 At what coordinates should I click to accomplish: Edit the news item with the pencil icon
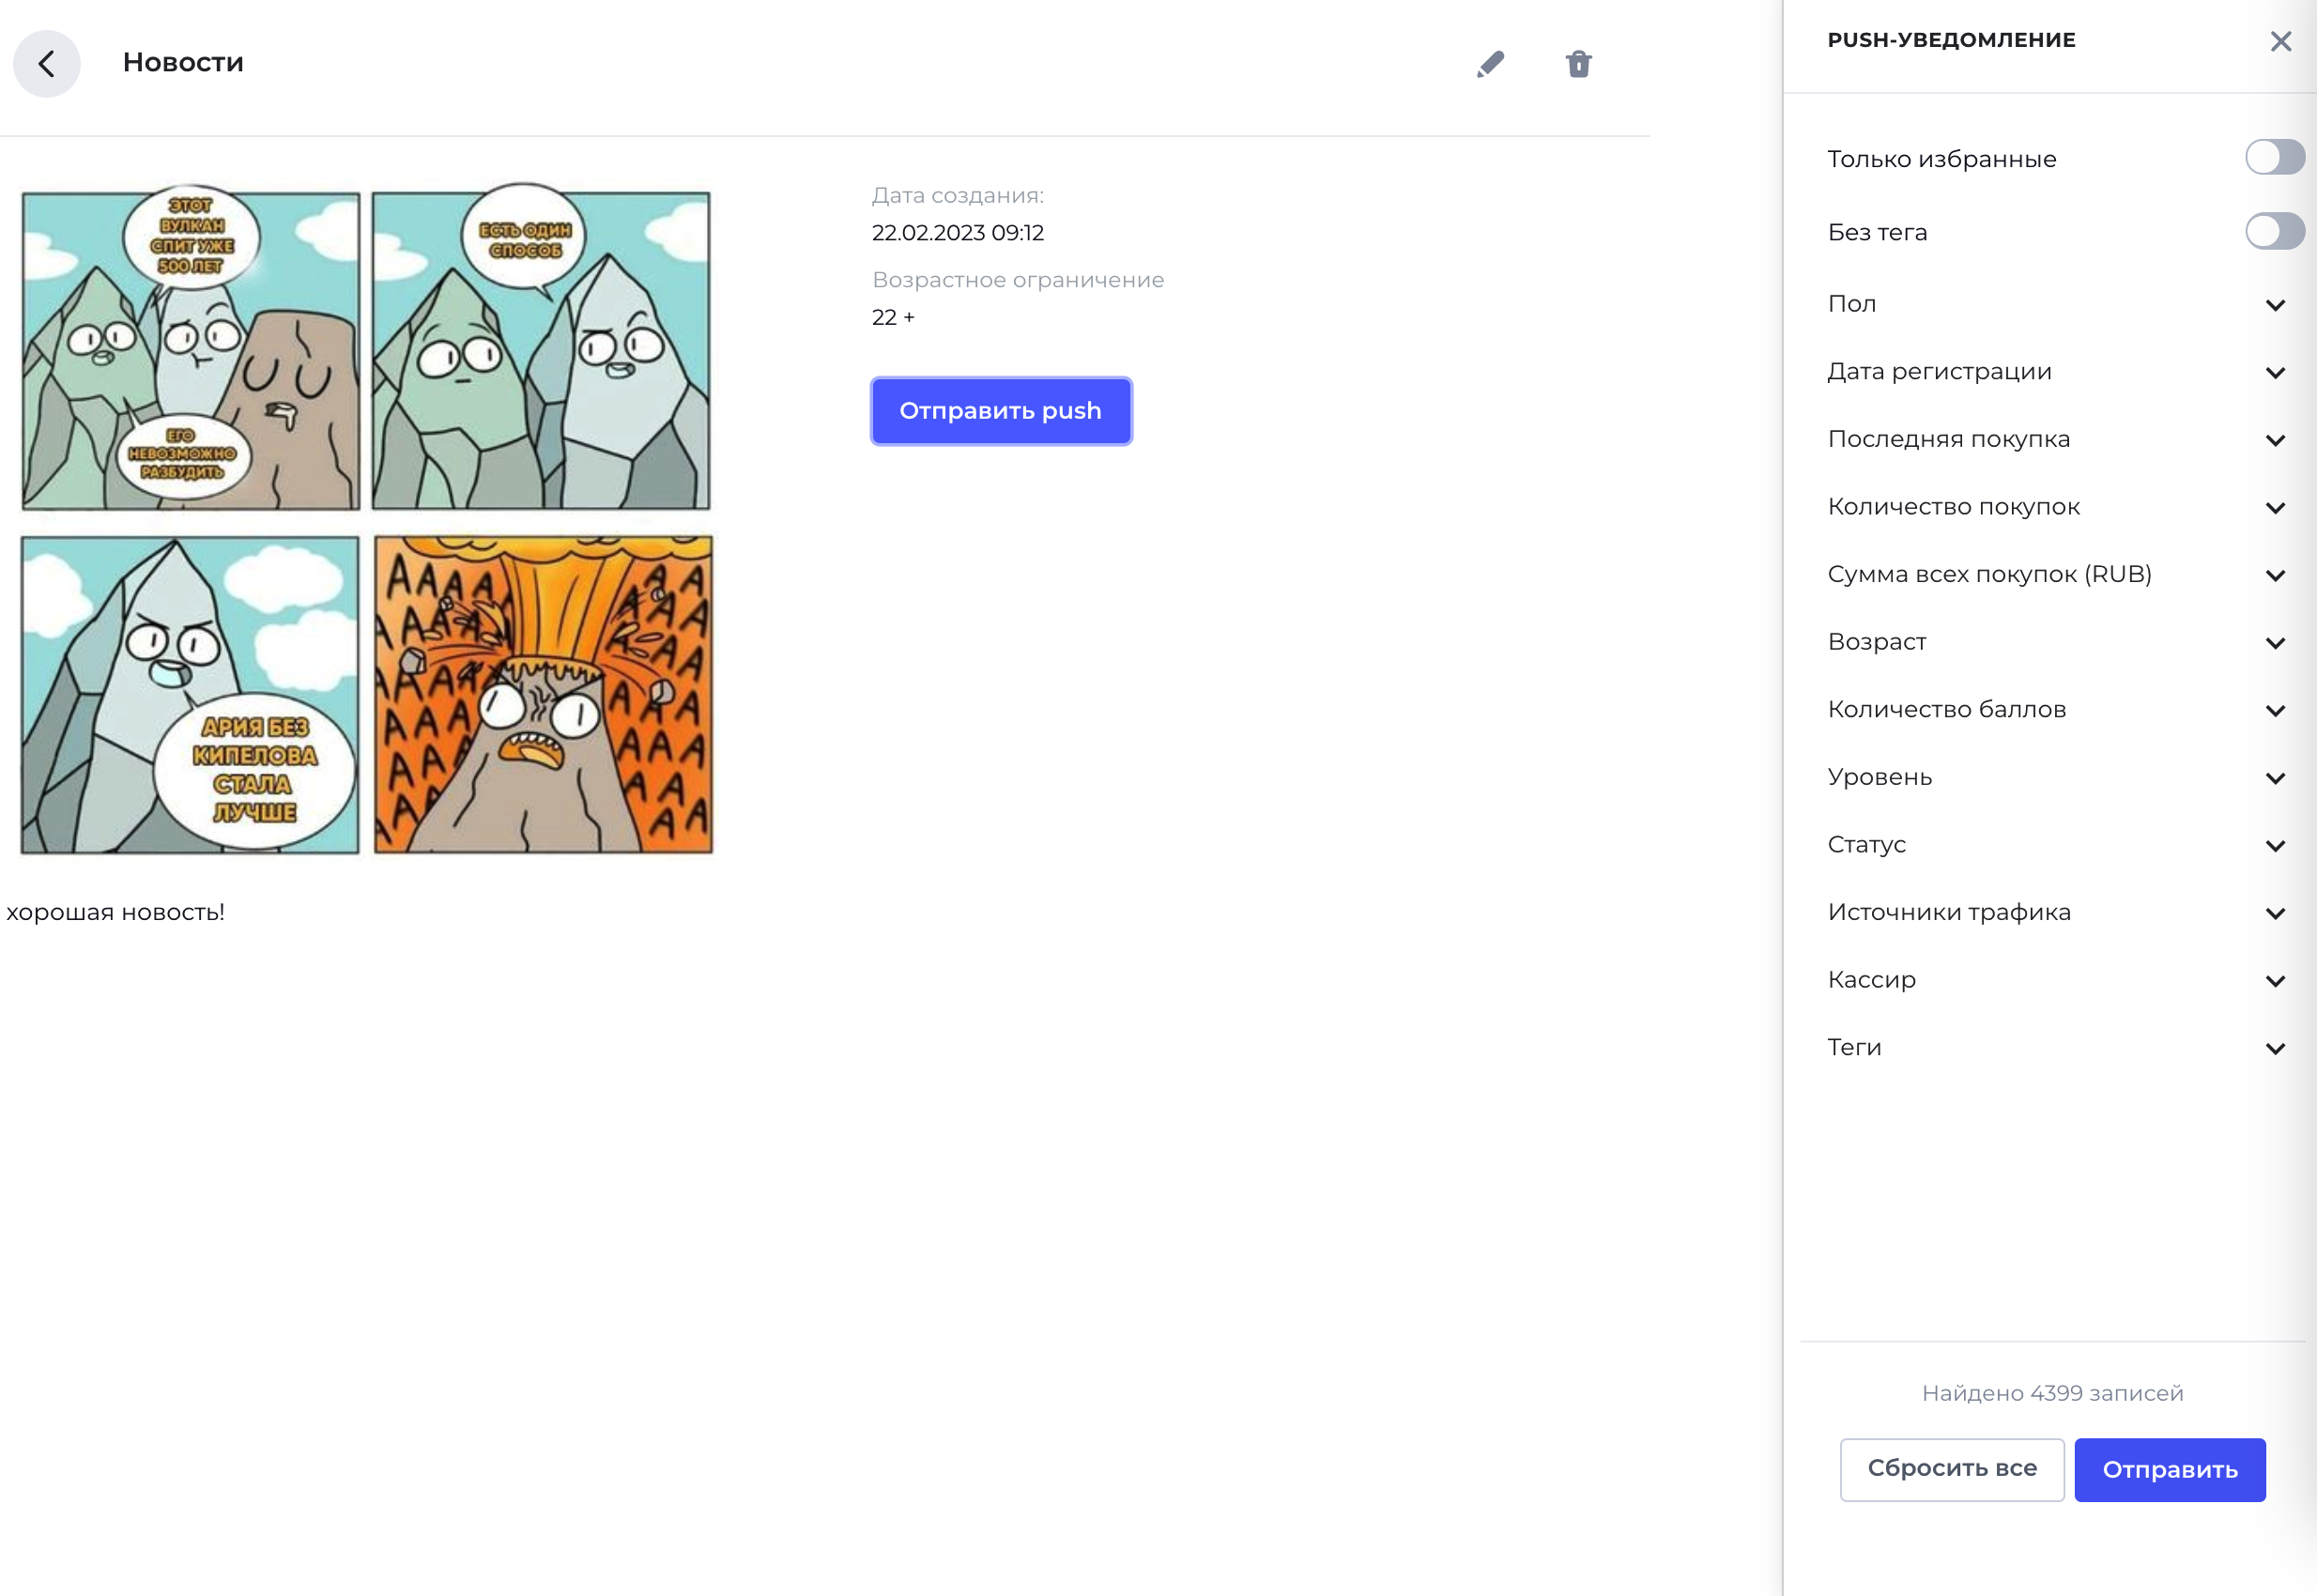1490,64
